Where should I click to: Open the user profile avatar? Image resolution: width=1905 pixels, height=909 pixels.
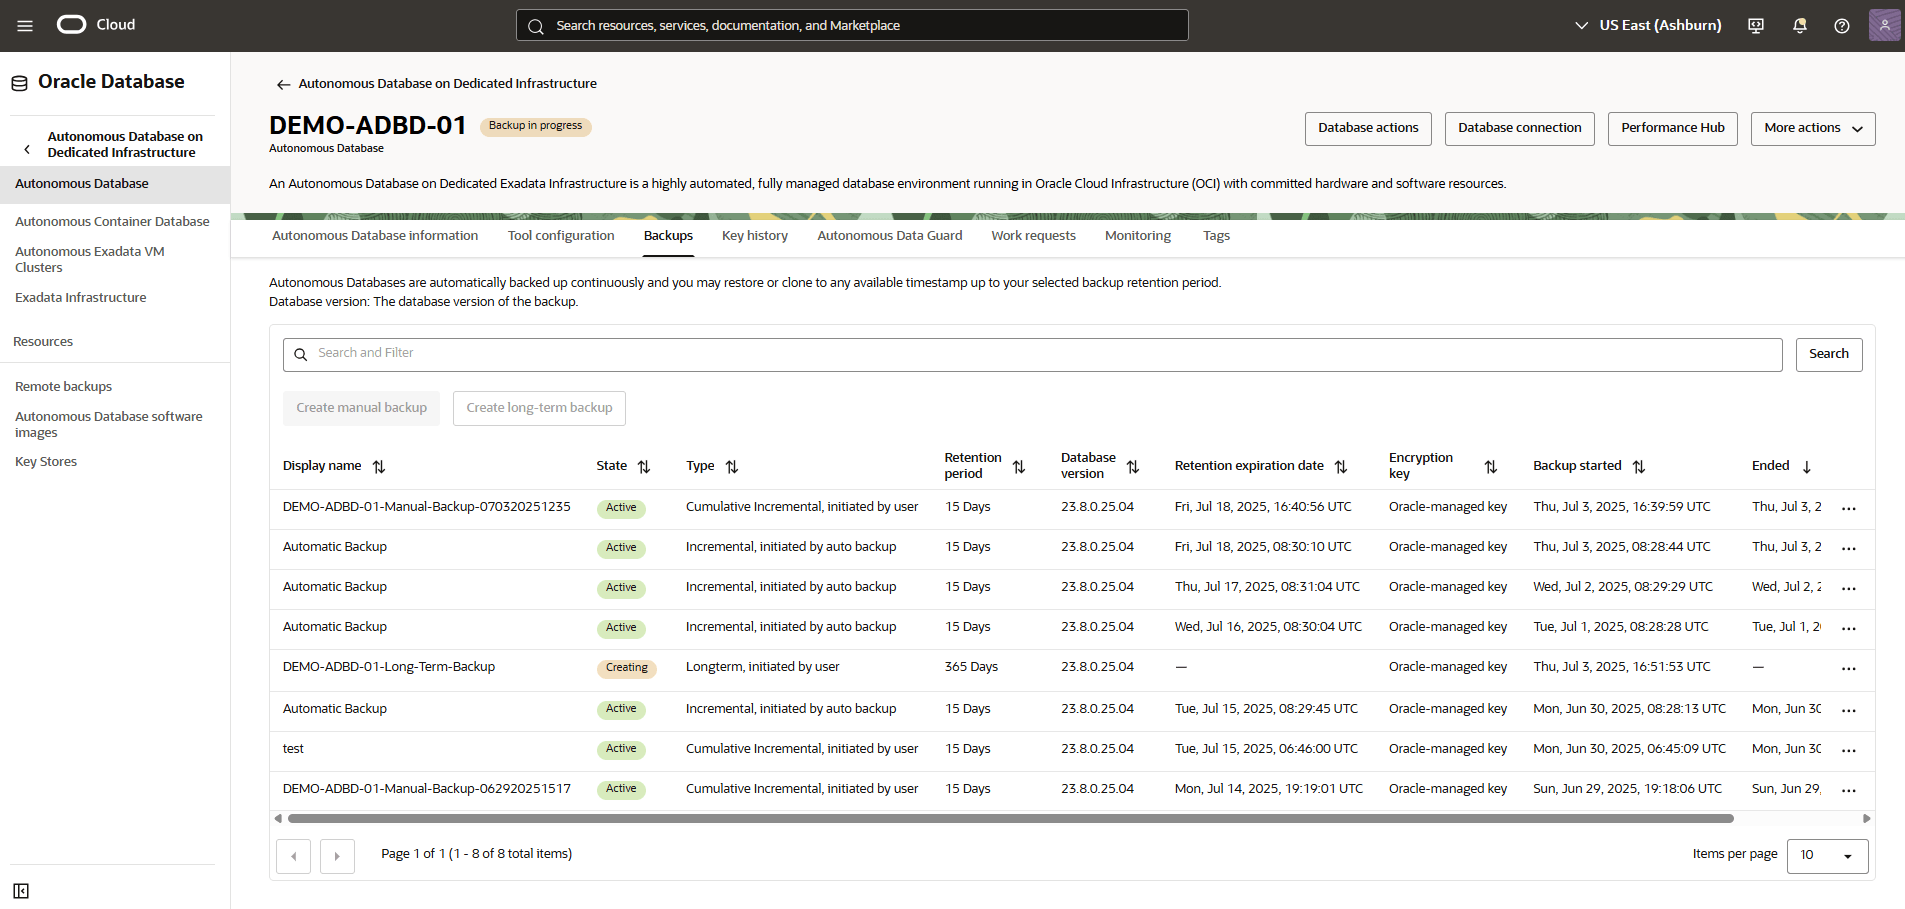click(1884, 25)
